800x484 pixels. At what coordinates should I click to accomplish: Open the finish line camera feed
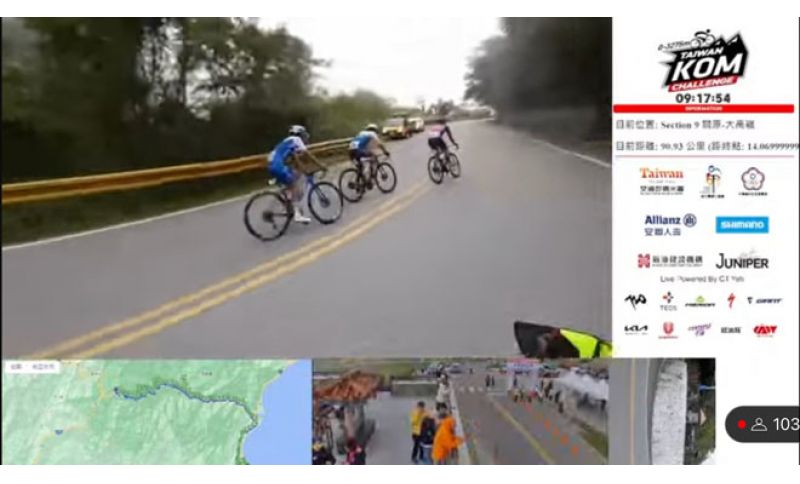pos(460,412)
